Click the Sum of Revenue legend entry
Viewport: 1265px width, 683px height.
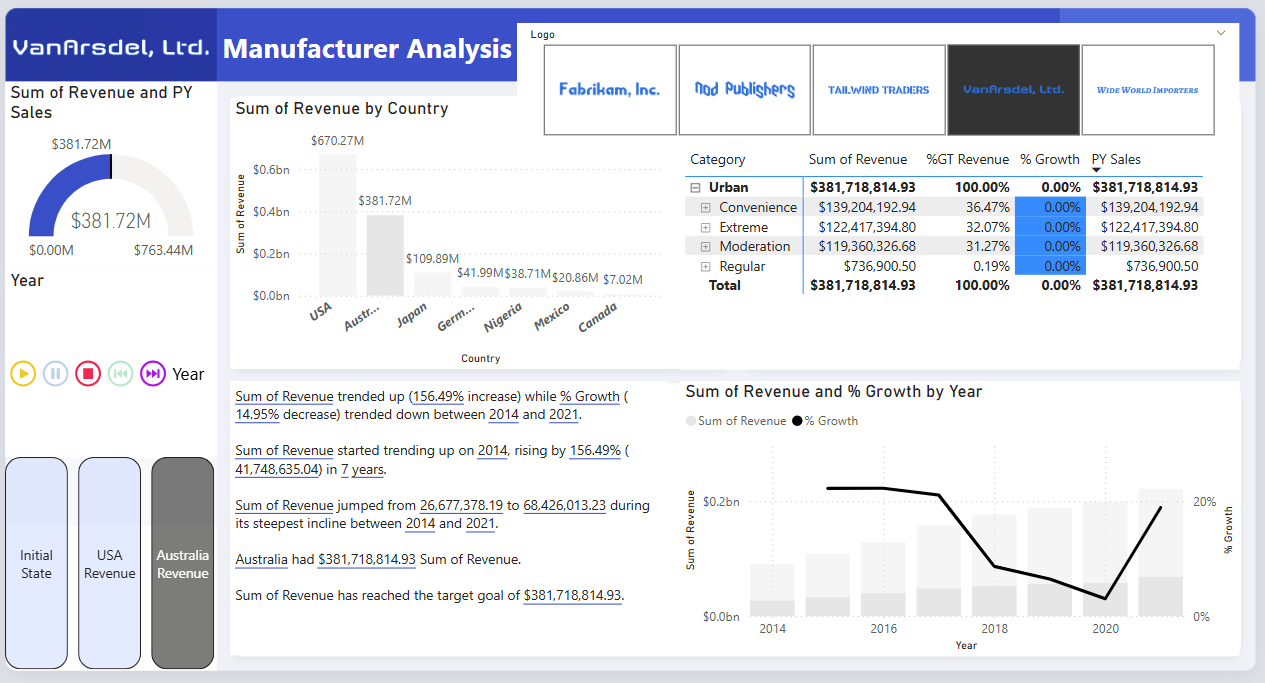coord(736,421)
